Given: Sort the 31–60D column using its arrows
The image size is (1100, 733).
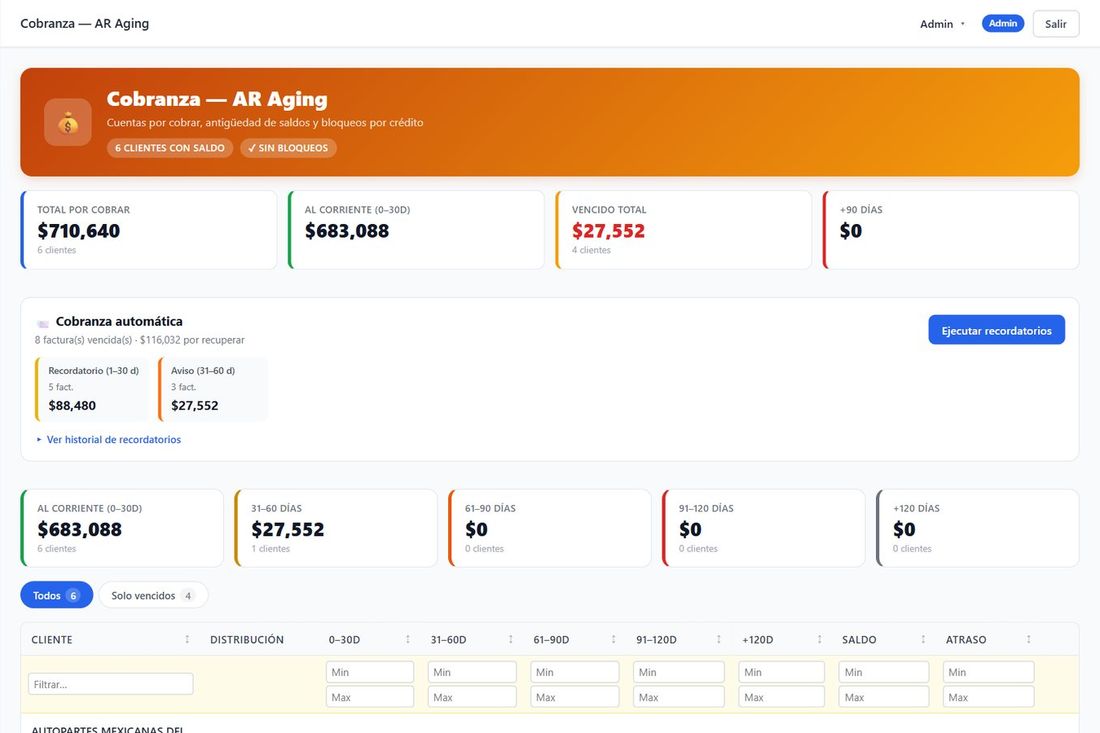Looking at the screenshot, I should (x=511, y=639).
